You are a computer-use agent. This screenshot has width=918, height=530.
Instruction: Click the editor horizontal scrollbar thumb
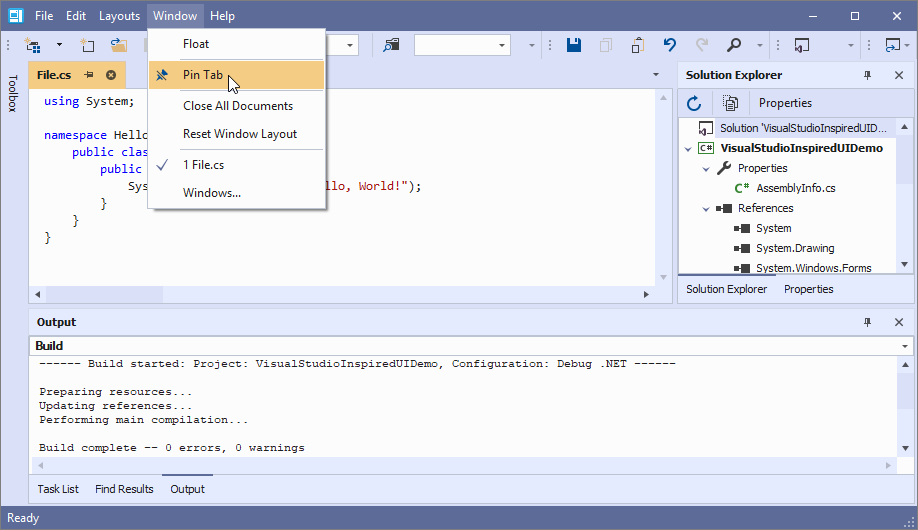104,295
